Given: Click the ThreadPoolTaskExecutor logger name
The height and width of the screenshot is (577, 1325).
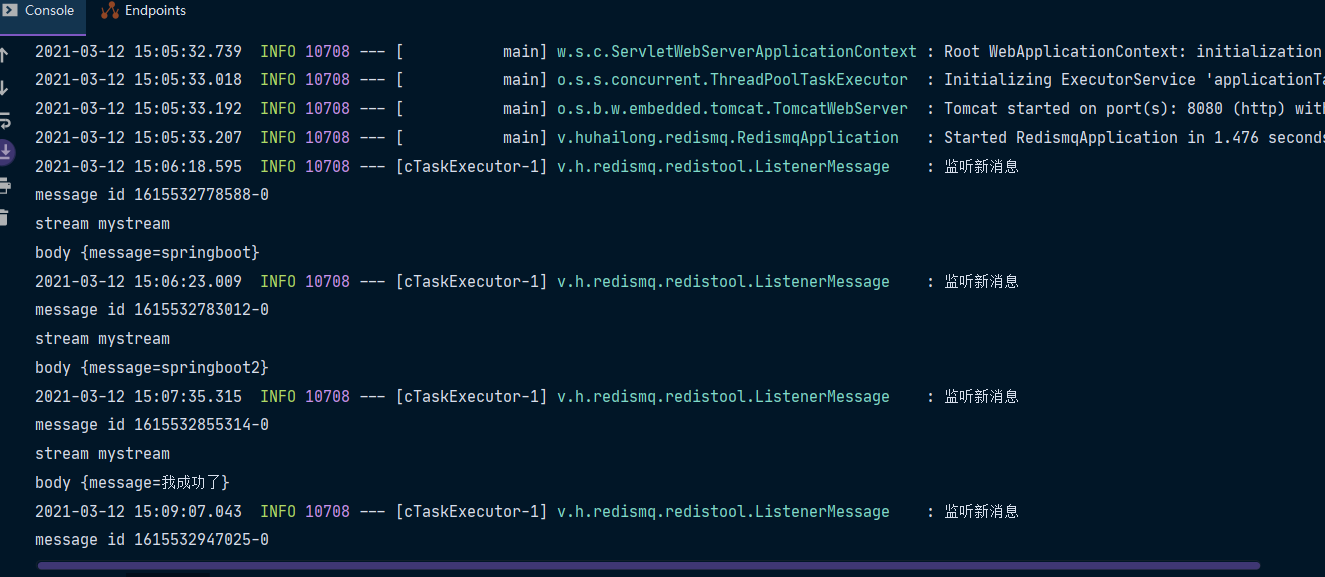Looking at the screenshot, I should (x=732, y=79).
